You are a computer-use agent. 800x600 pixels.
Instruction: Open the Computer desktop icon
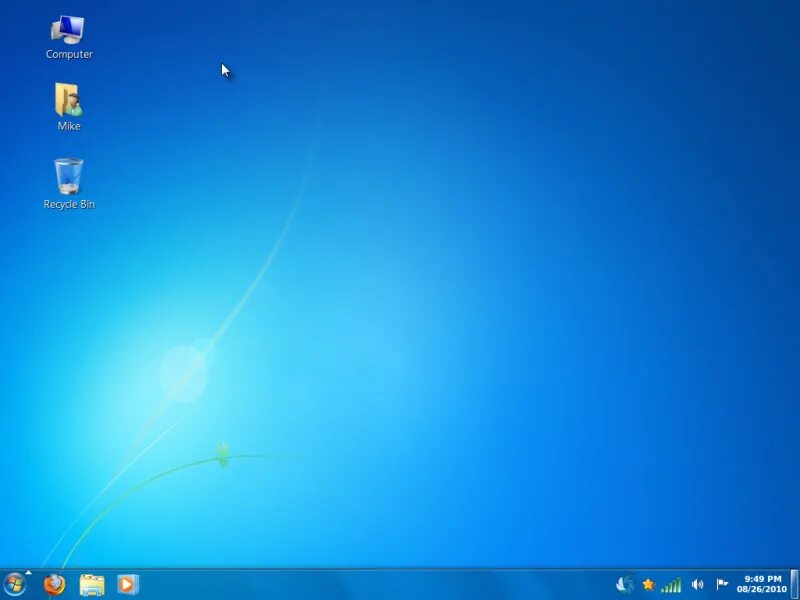[x=68, y=30]
